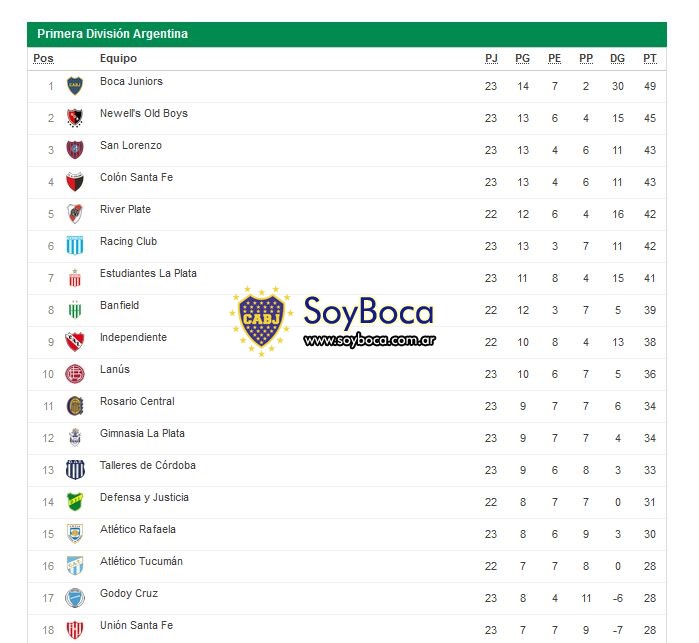
Task: Click the Boca Juniors crest icon
Action: (x=75, y=86)
